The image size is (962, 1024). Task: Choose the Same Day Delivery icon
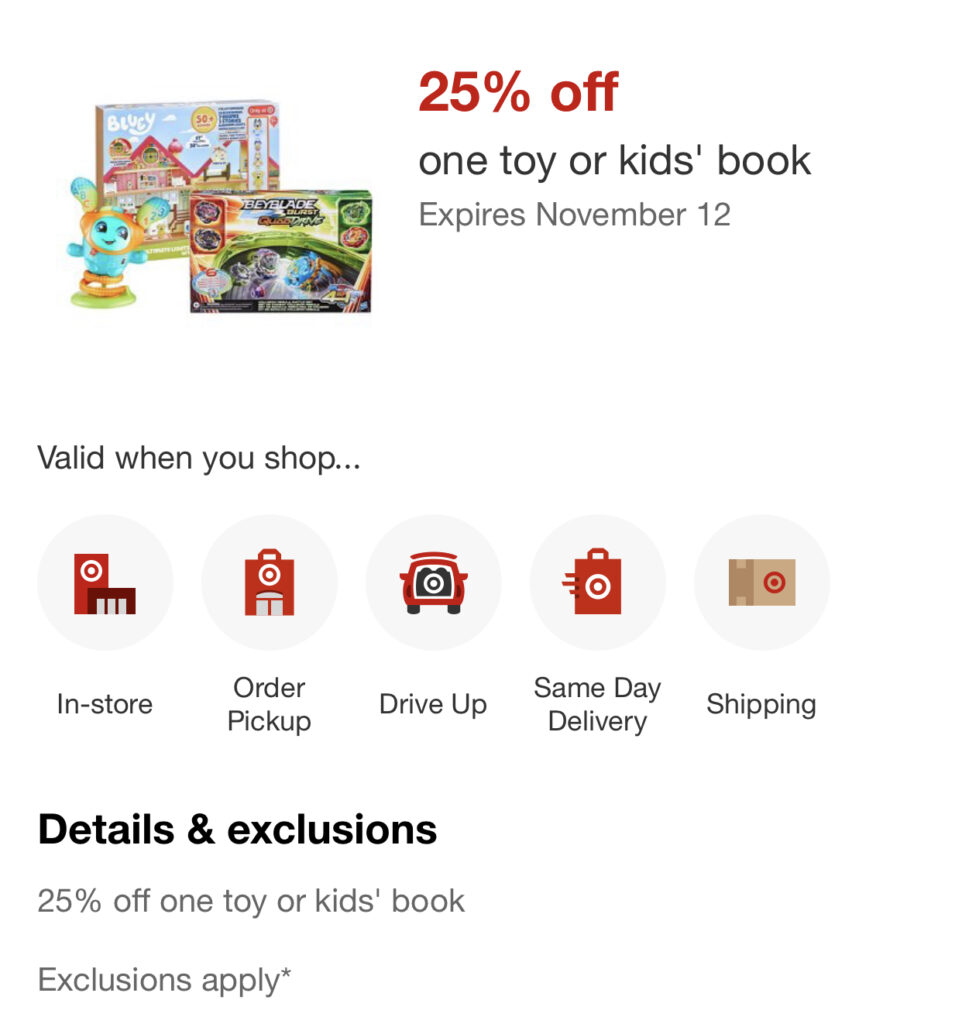(x=597, y=583)
